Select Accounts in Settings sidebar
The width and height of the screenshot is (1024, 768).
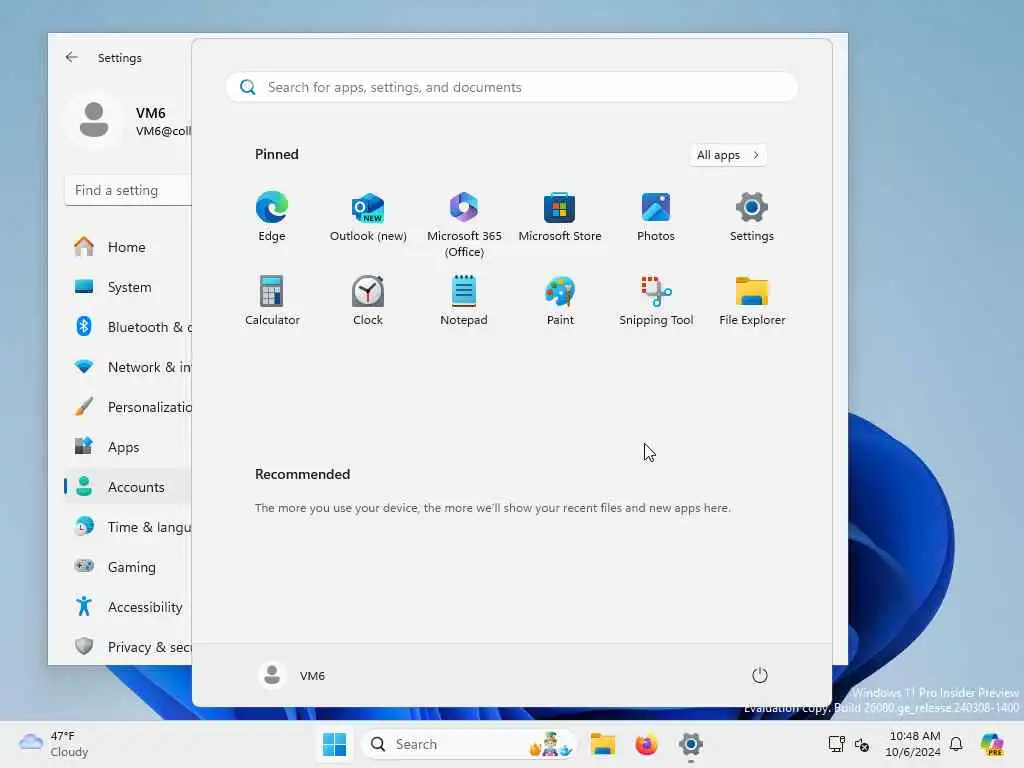(x=129, y=487)
